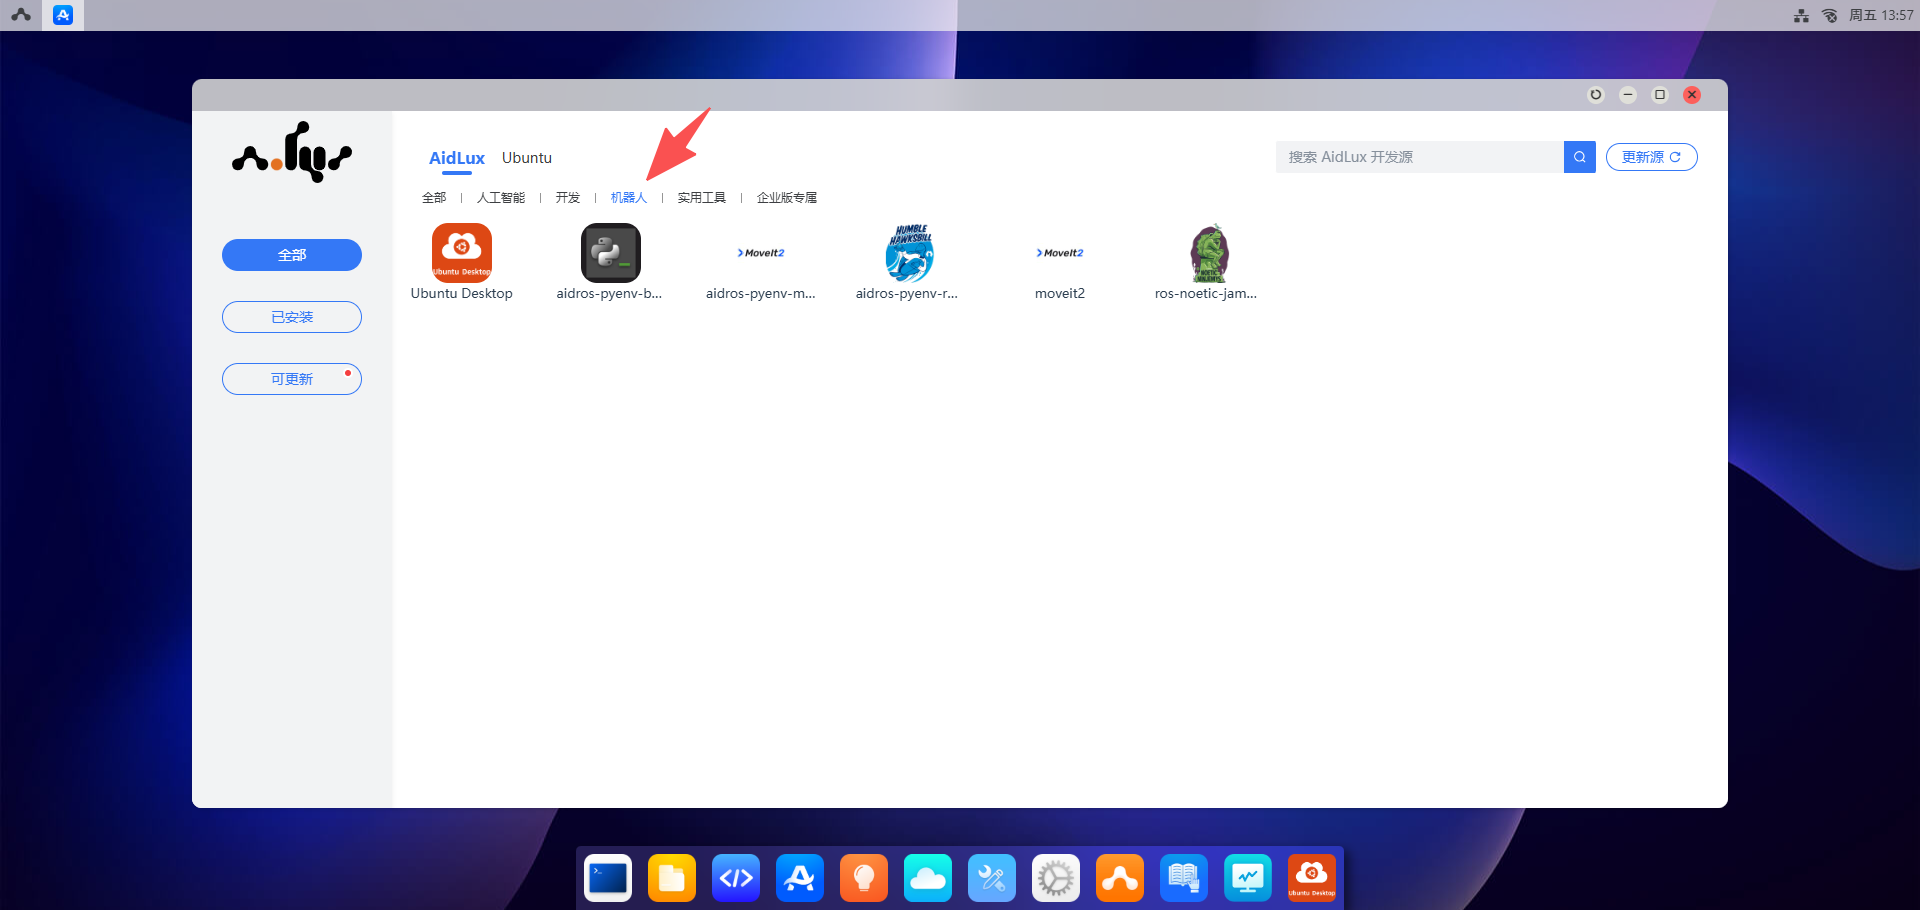Select the 人工智能 category
Viewport: 1920px width, 910px height.
point(501,198)
